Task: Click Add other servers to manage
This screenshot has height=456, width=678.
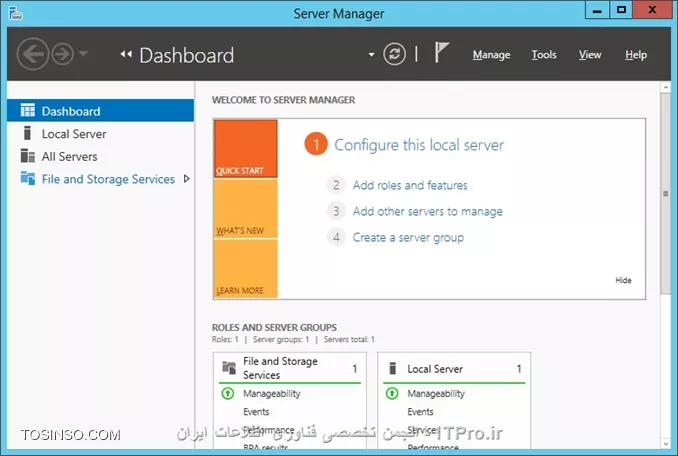Action: [428, 211]
